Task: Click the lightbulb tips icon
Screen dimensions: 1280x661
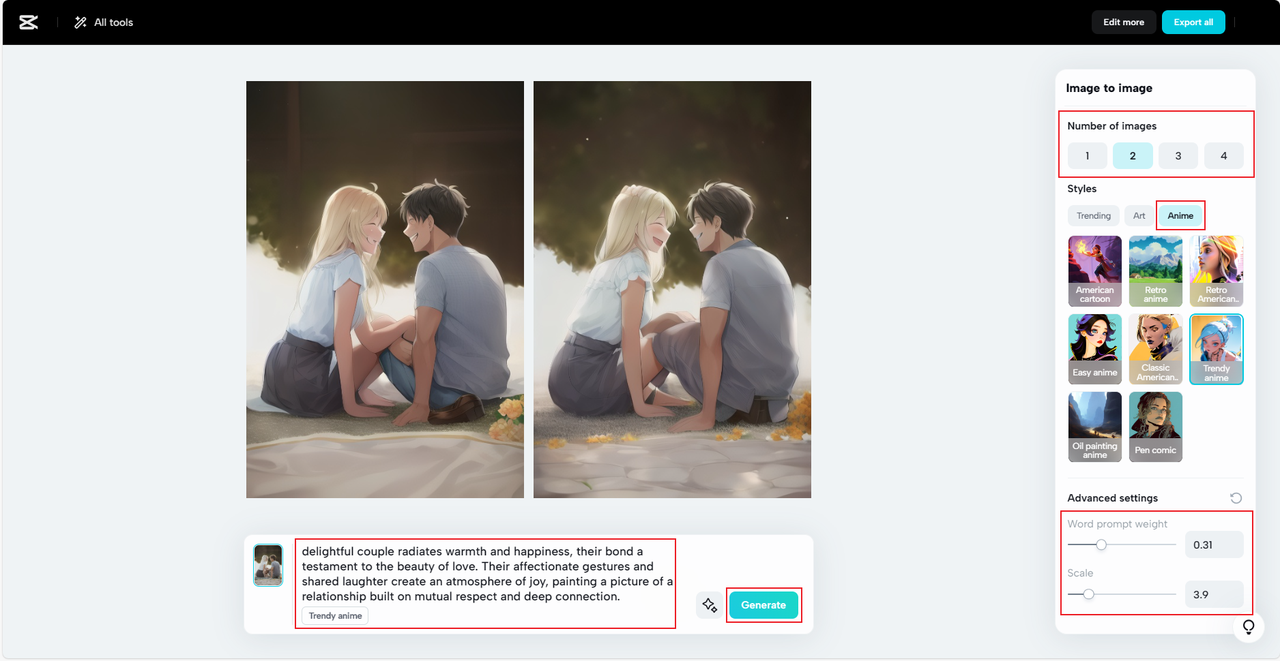Action: coord(1248,627)
